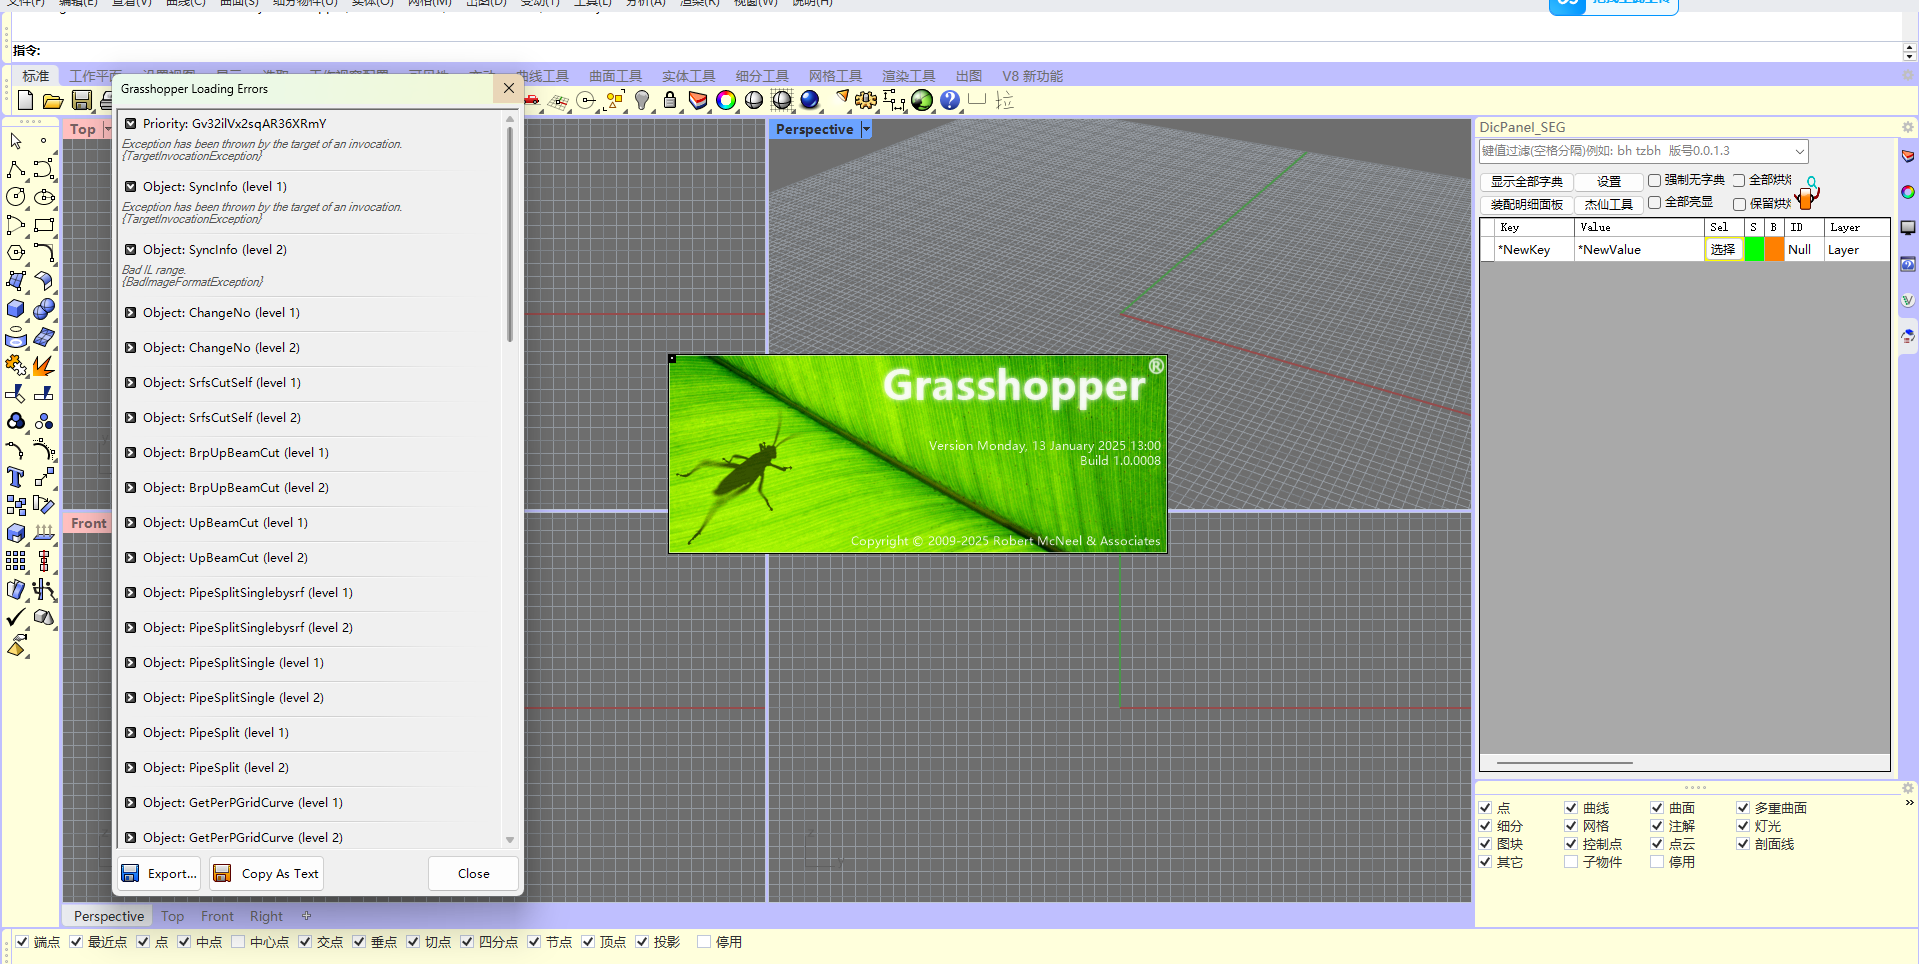
Task: Click the 显示全部字典 button
Action: click(1526, 182)
